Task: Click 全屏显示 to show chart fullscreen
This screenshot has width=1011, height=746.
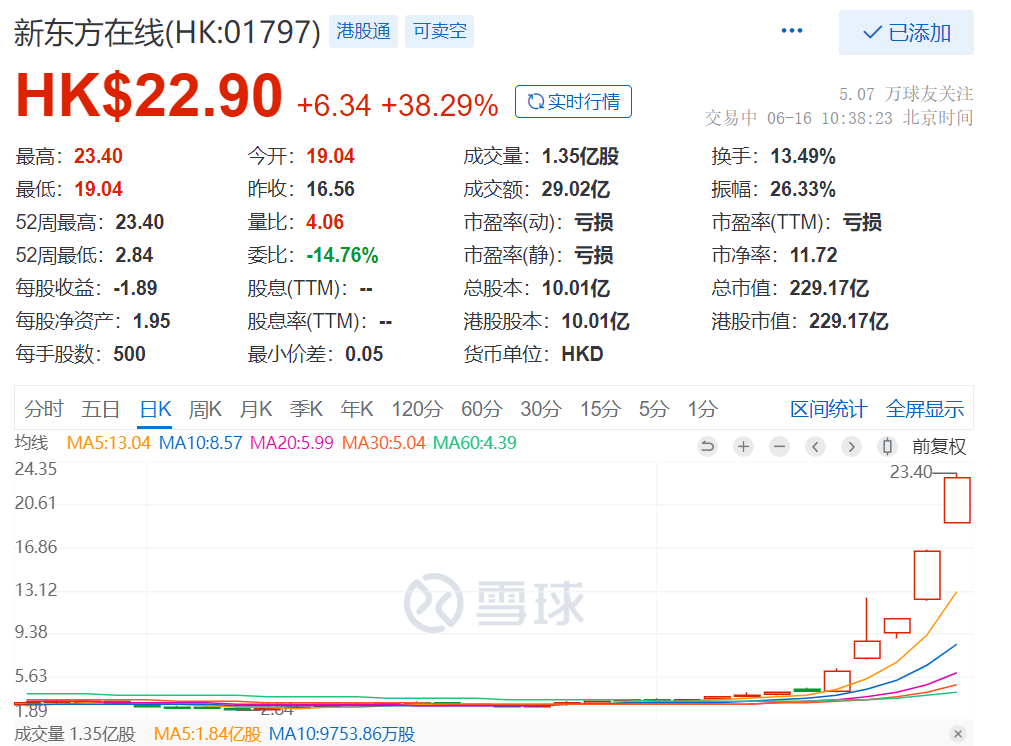Action: 925,409
